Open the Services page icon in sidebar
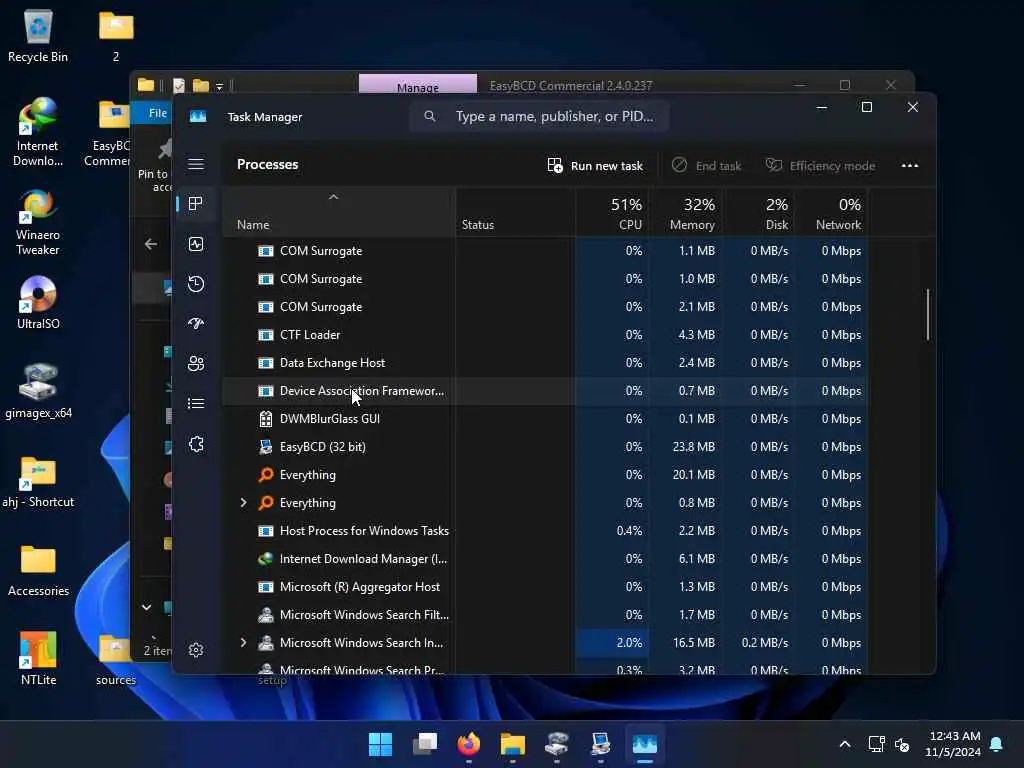Viewport: 1024px width, 768px height. pos(196,444)
